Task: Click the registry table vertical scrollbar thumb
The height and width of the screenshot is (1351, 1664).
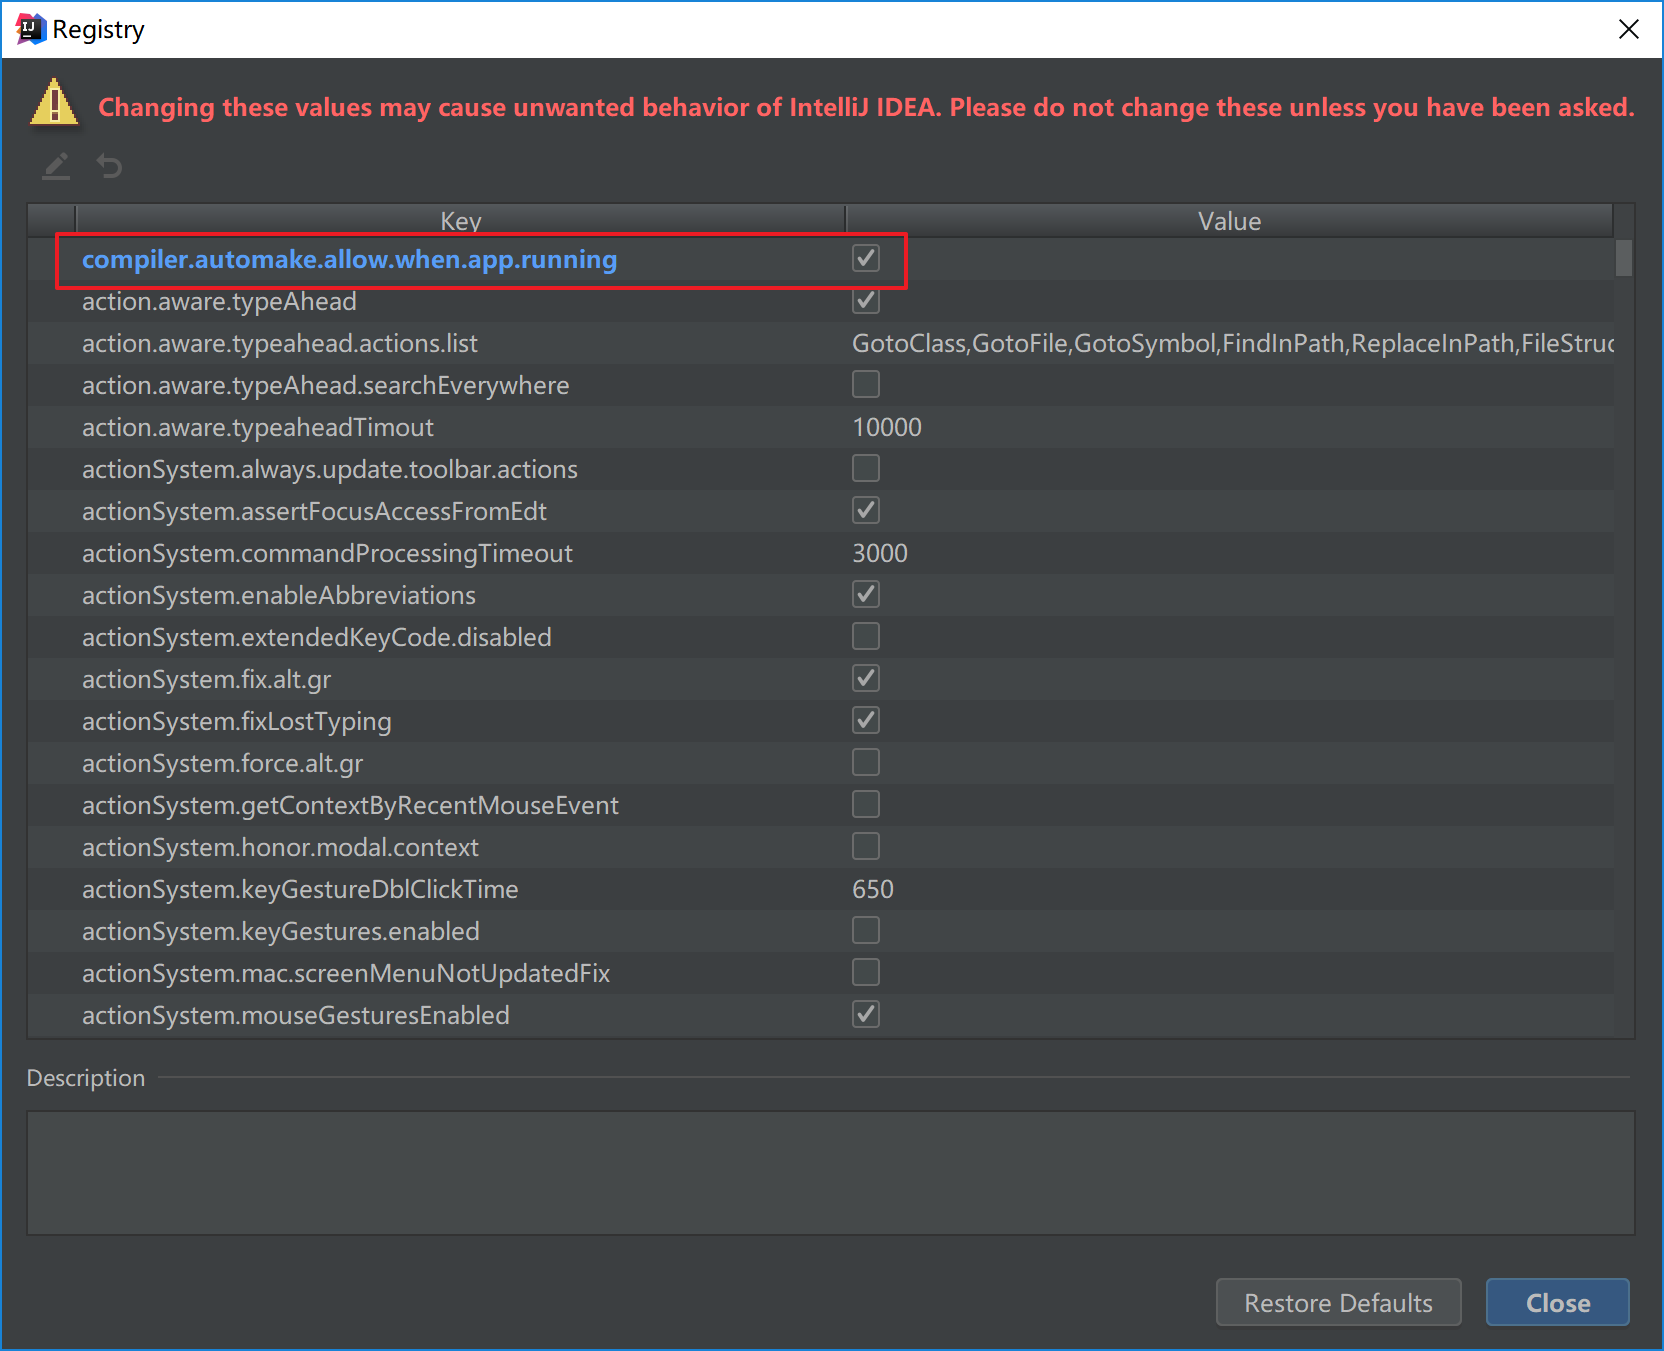Action: [x=1624, y=257]
